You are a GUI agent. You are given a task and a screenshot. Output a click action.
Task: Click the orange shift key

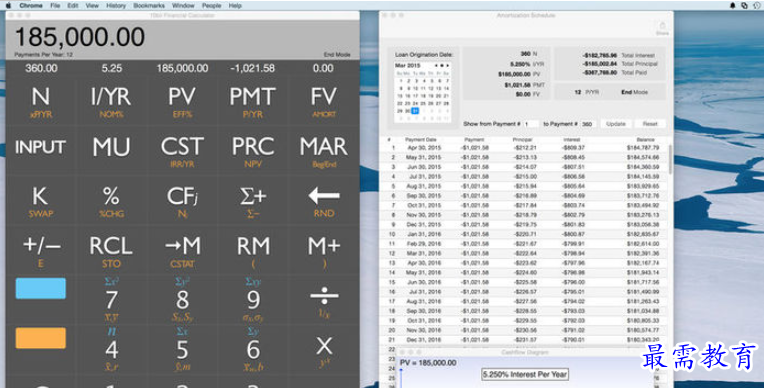(x=41, y=338)
